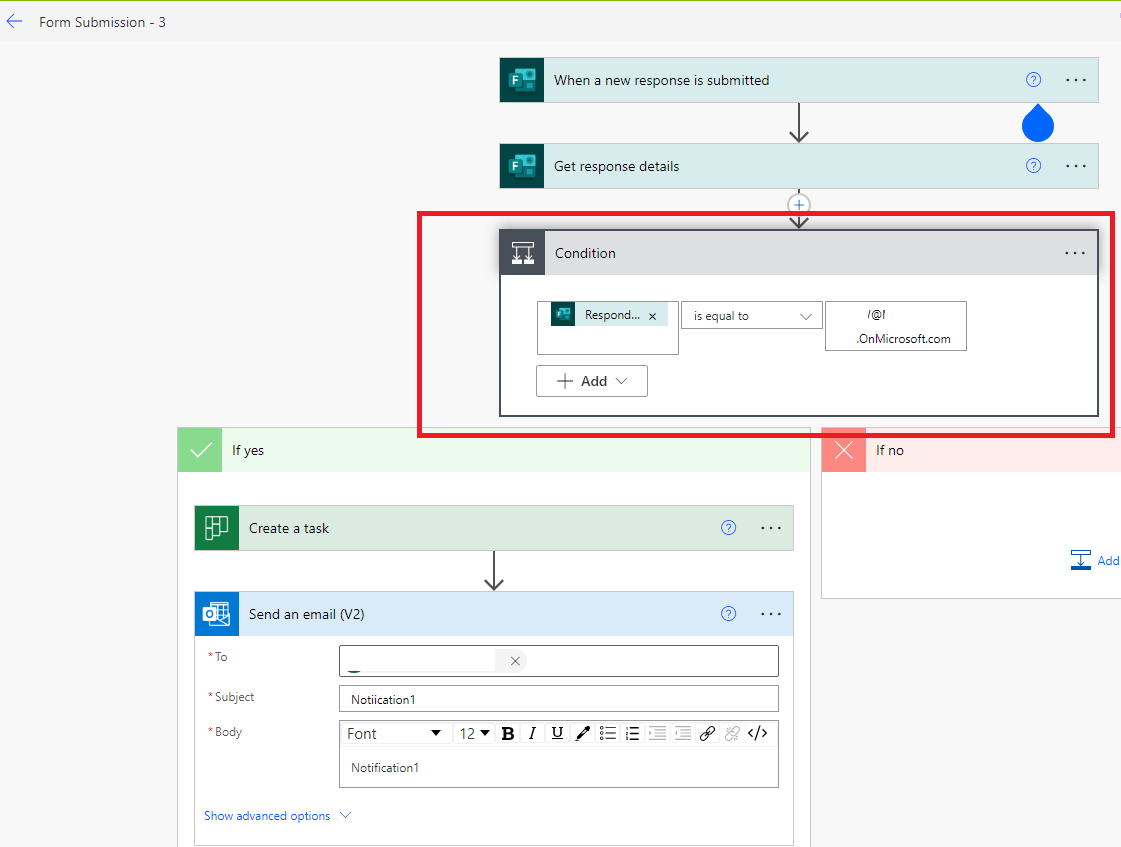1121x847 pixels.
Task: Click the 'If yes' branch header
Action: (493, 450)
